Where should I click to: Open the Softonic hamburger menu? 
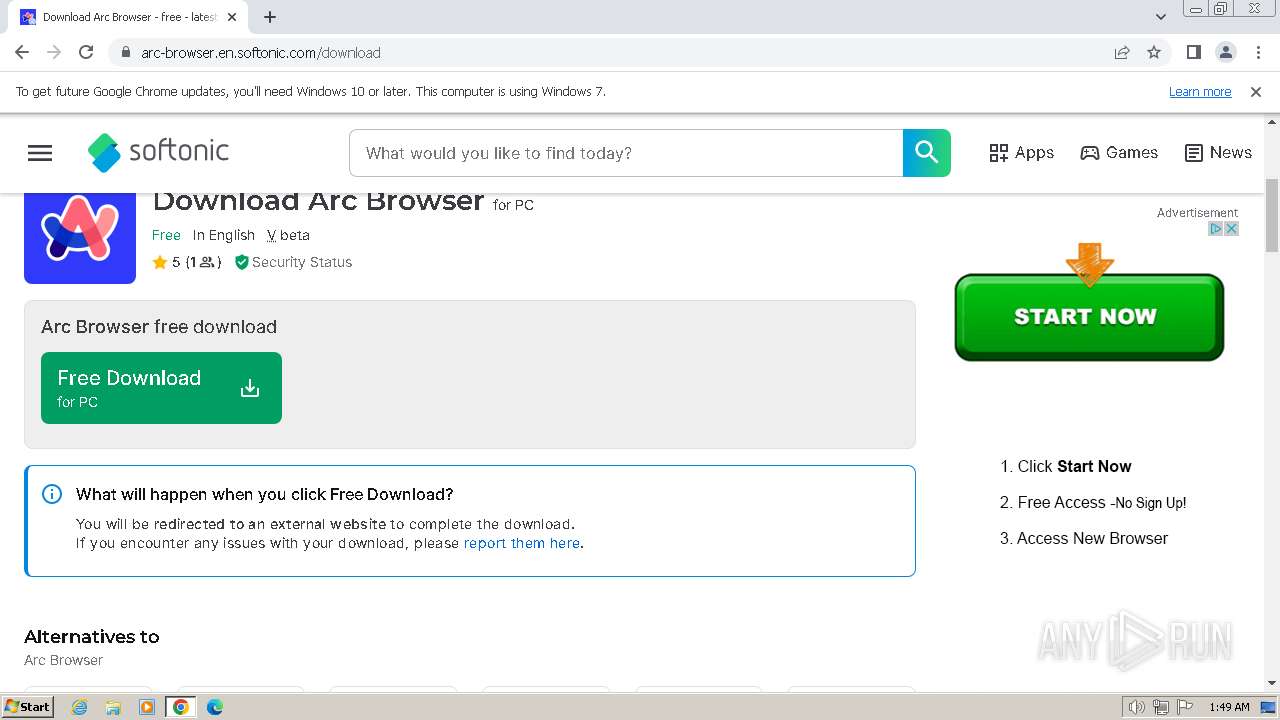pyautogui.click(x=40, y=153)
